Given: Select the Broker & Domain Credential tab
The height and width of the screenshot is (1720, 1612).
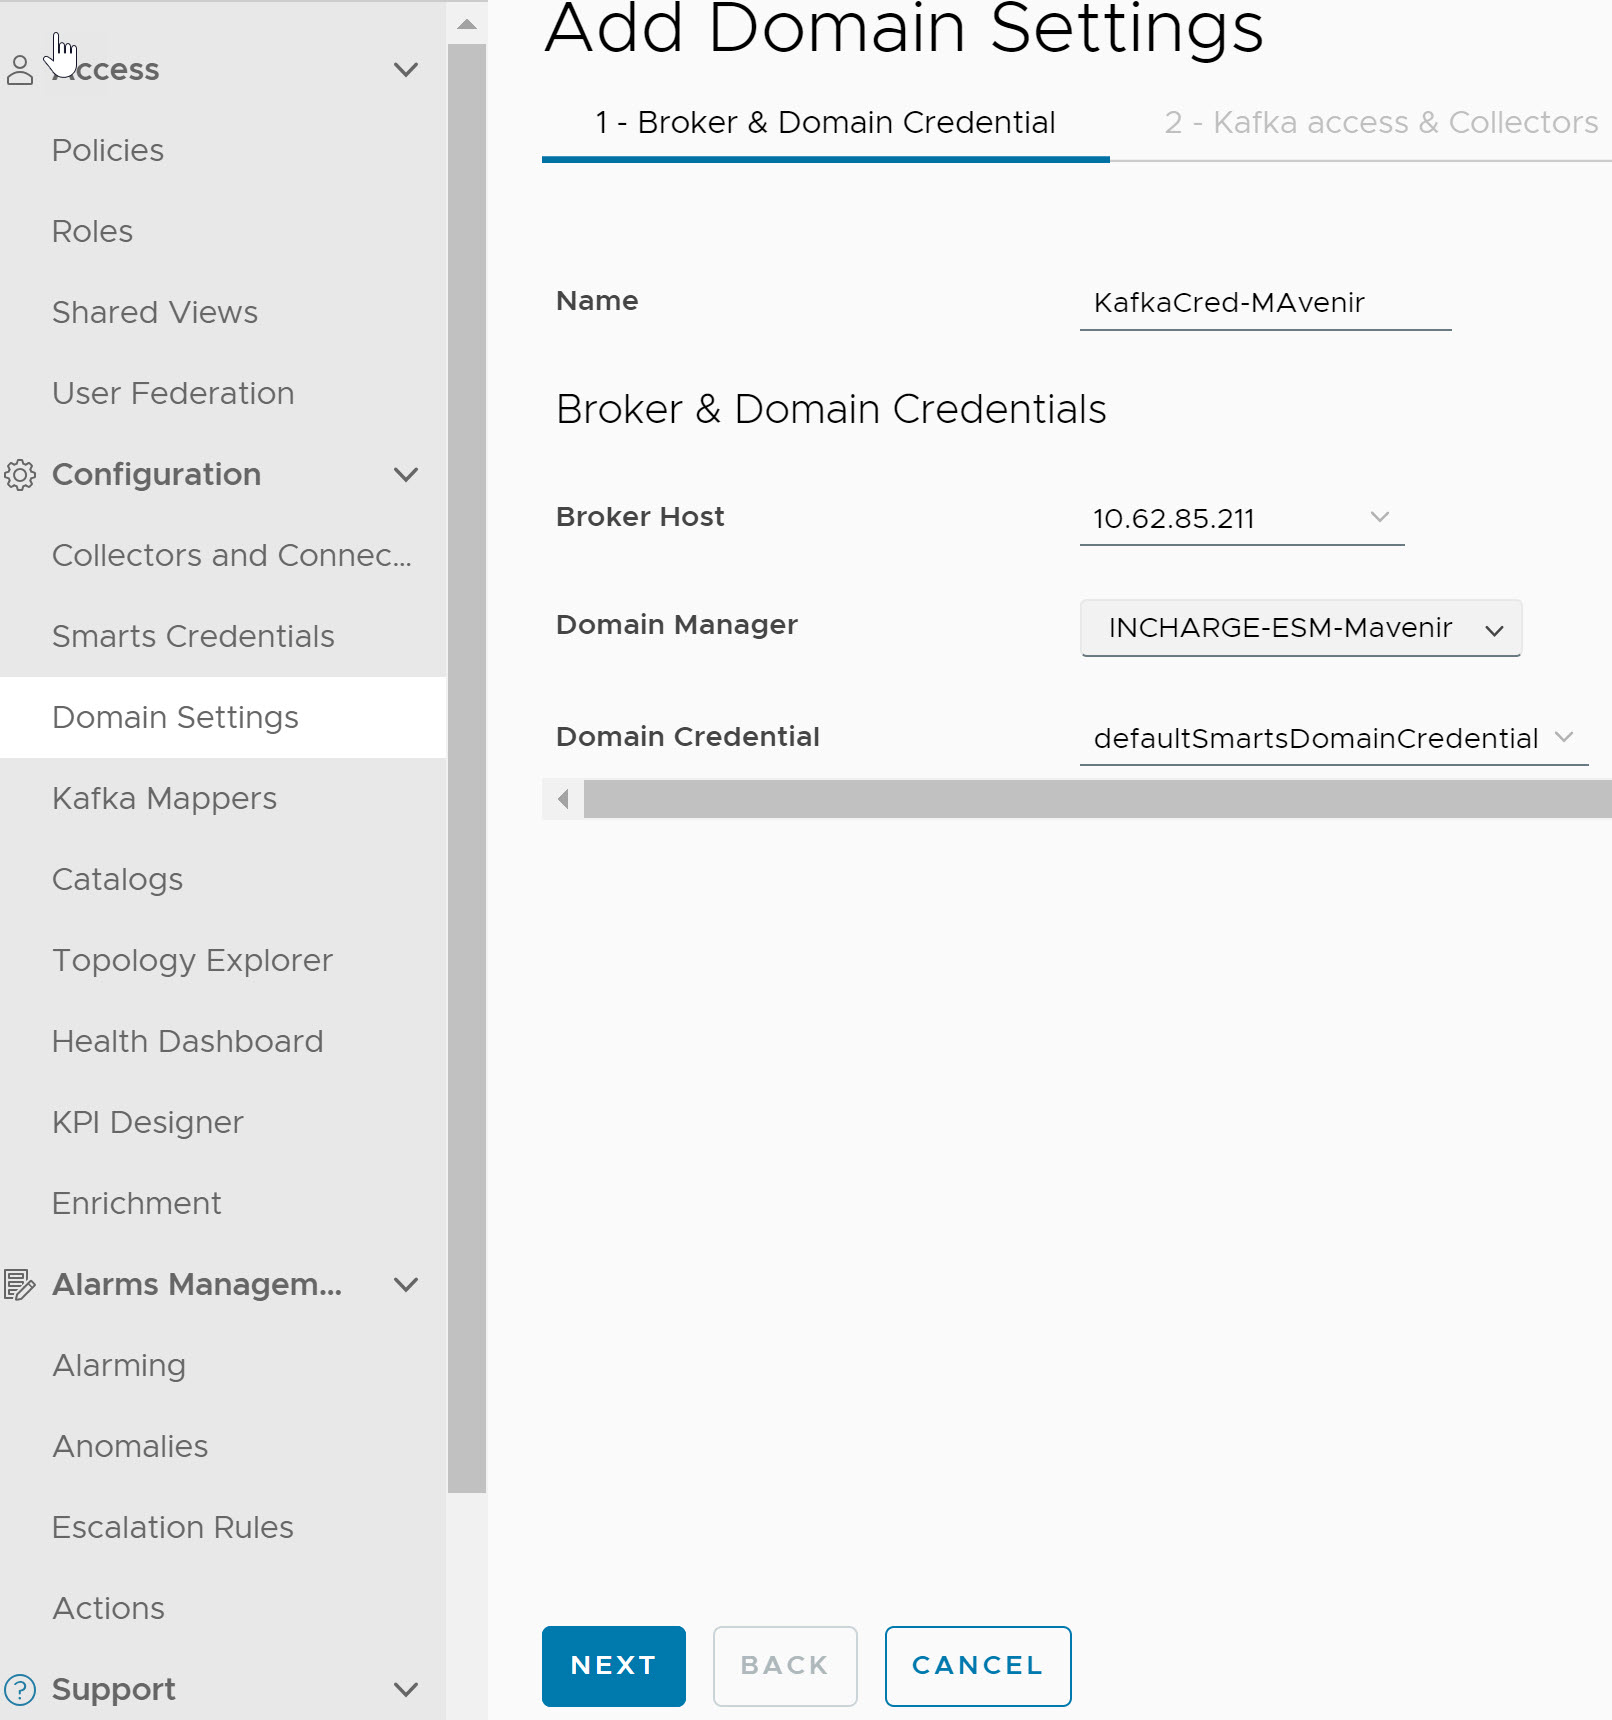Looking at the screenshot, I should point(826,123).
